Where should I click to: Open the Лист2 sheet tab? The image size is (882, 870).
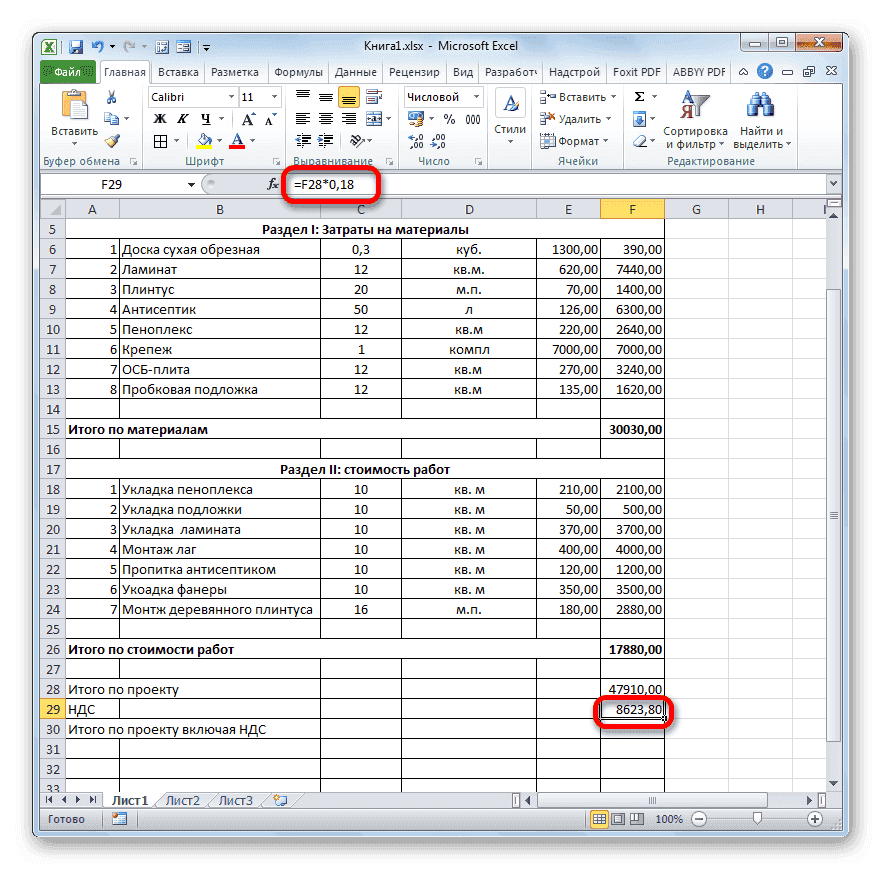pyautogui.click(x=183, y=800)
